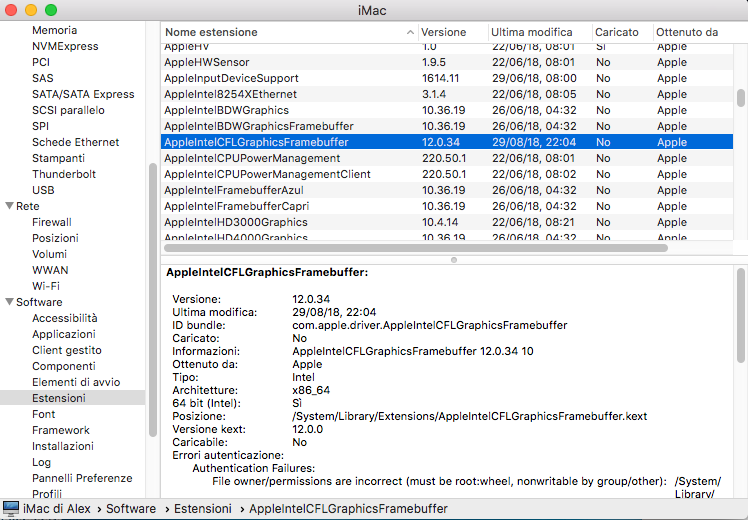Open Accessibilità under Software
This screenshot has width=748, height=520.
64,318
